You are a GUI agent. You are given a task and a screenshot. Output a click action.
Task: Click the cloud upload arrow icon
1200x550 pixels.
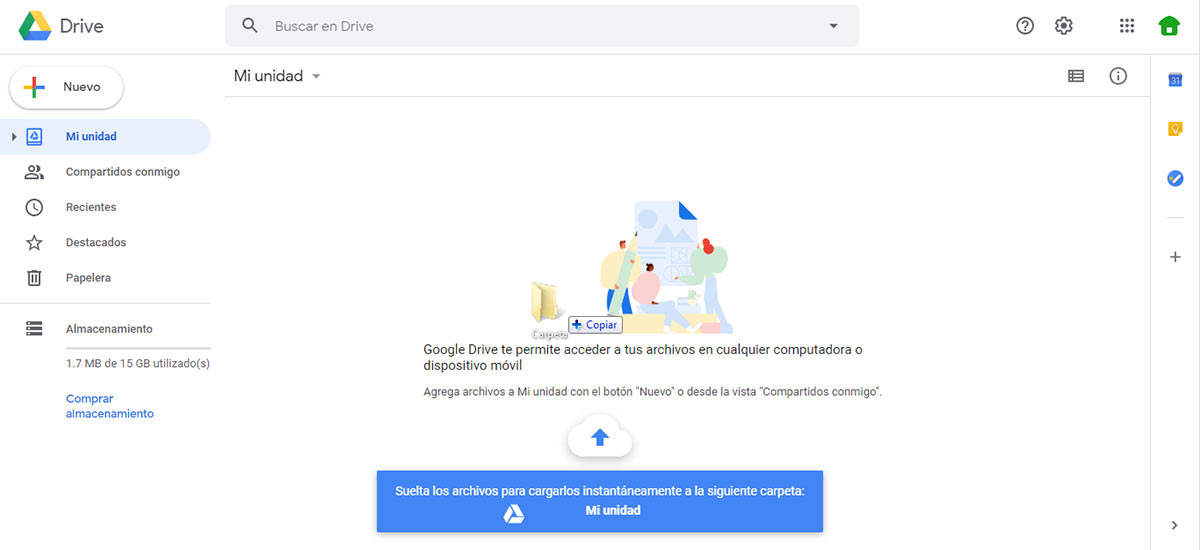600,437
